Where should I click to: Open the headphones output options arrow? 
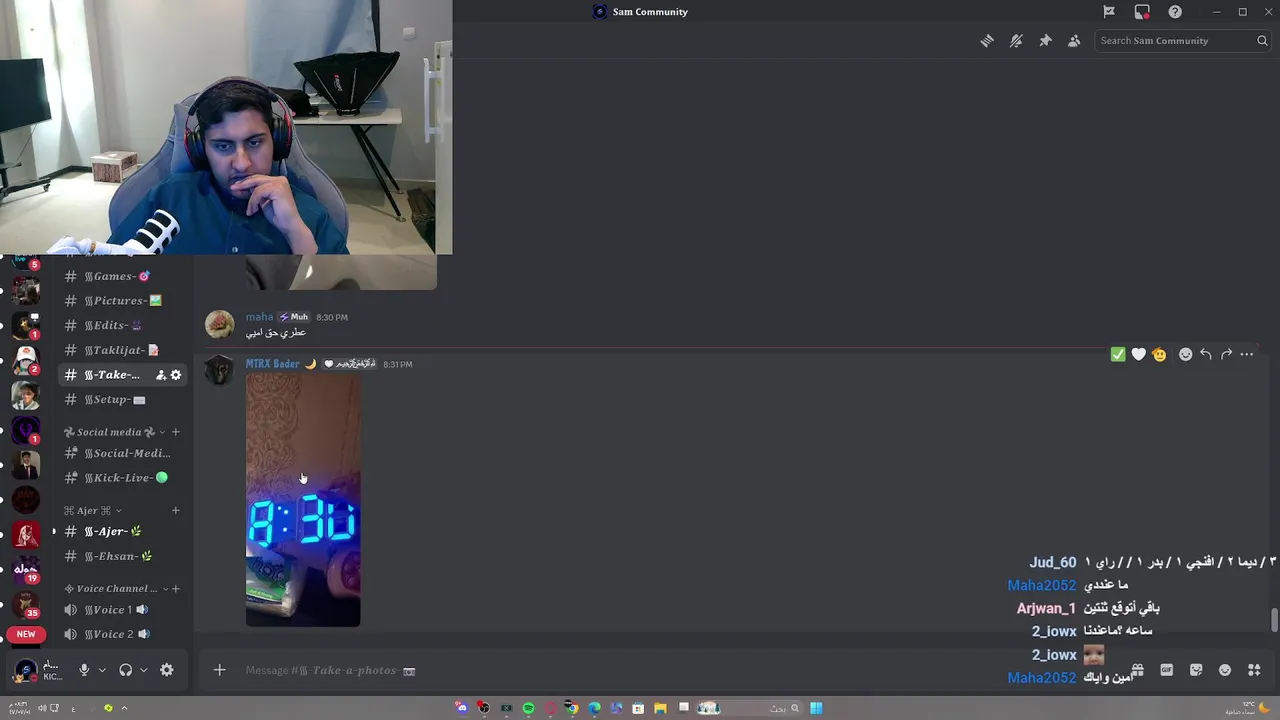[144, 670]
